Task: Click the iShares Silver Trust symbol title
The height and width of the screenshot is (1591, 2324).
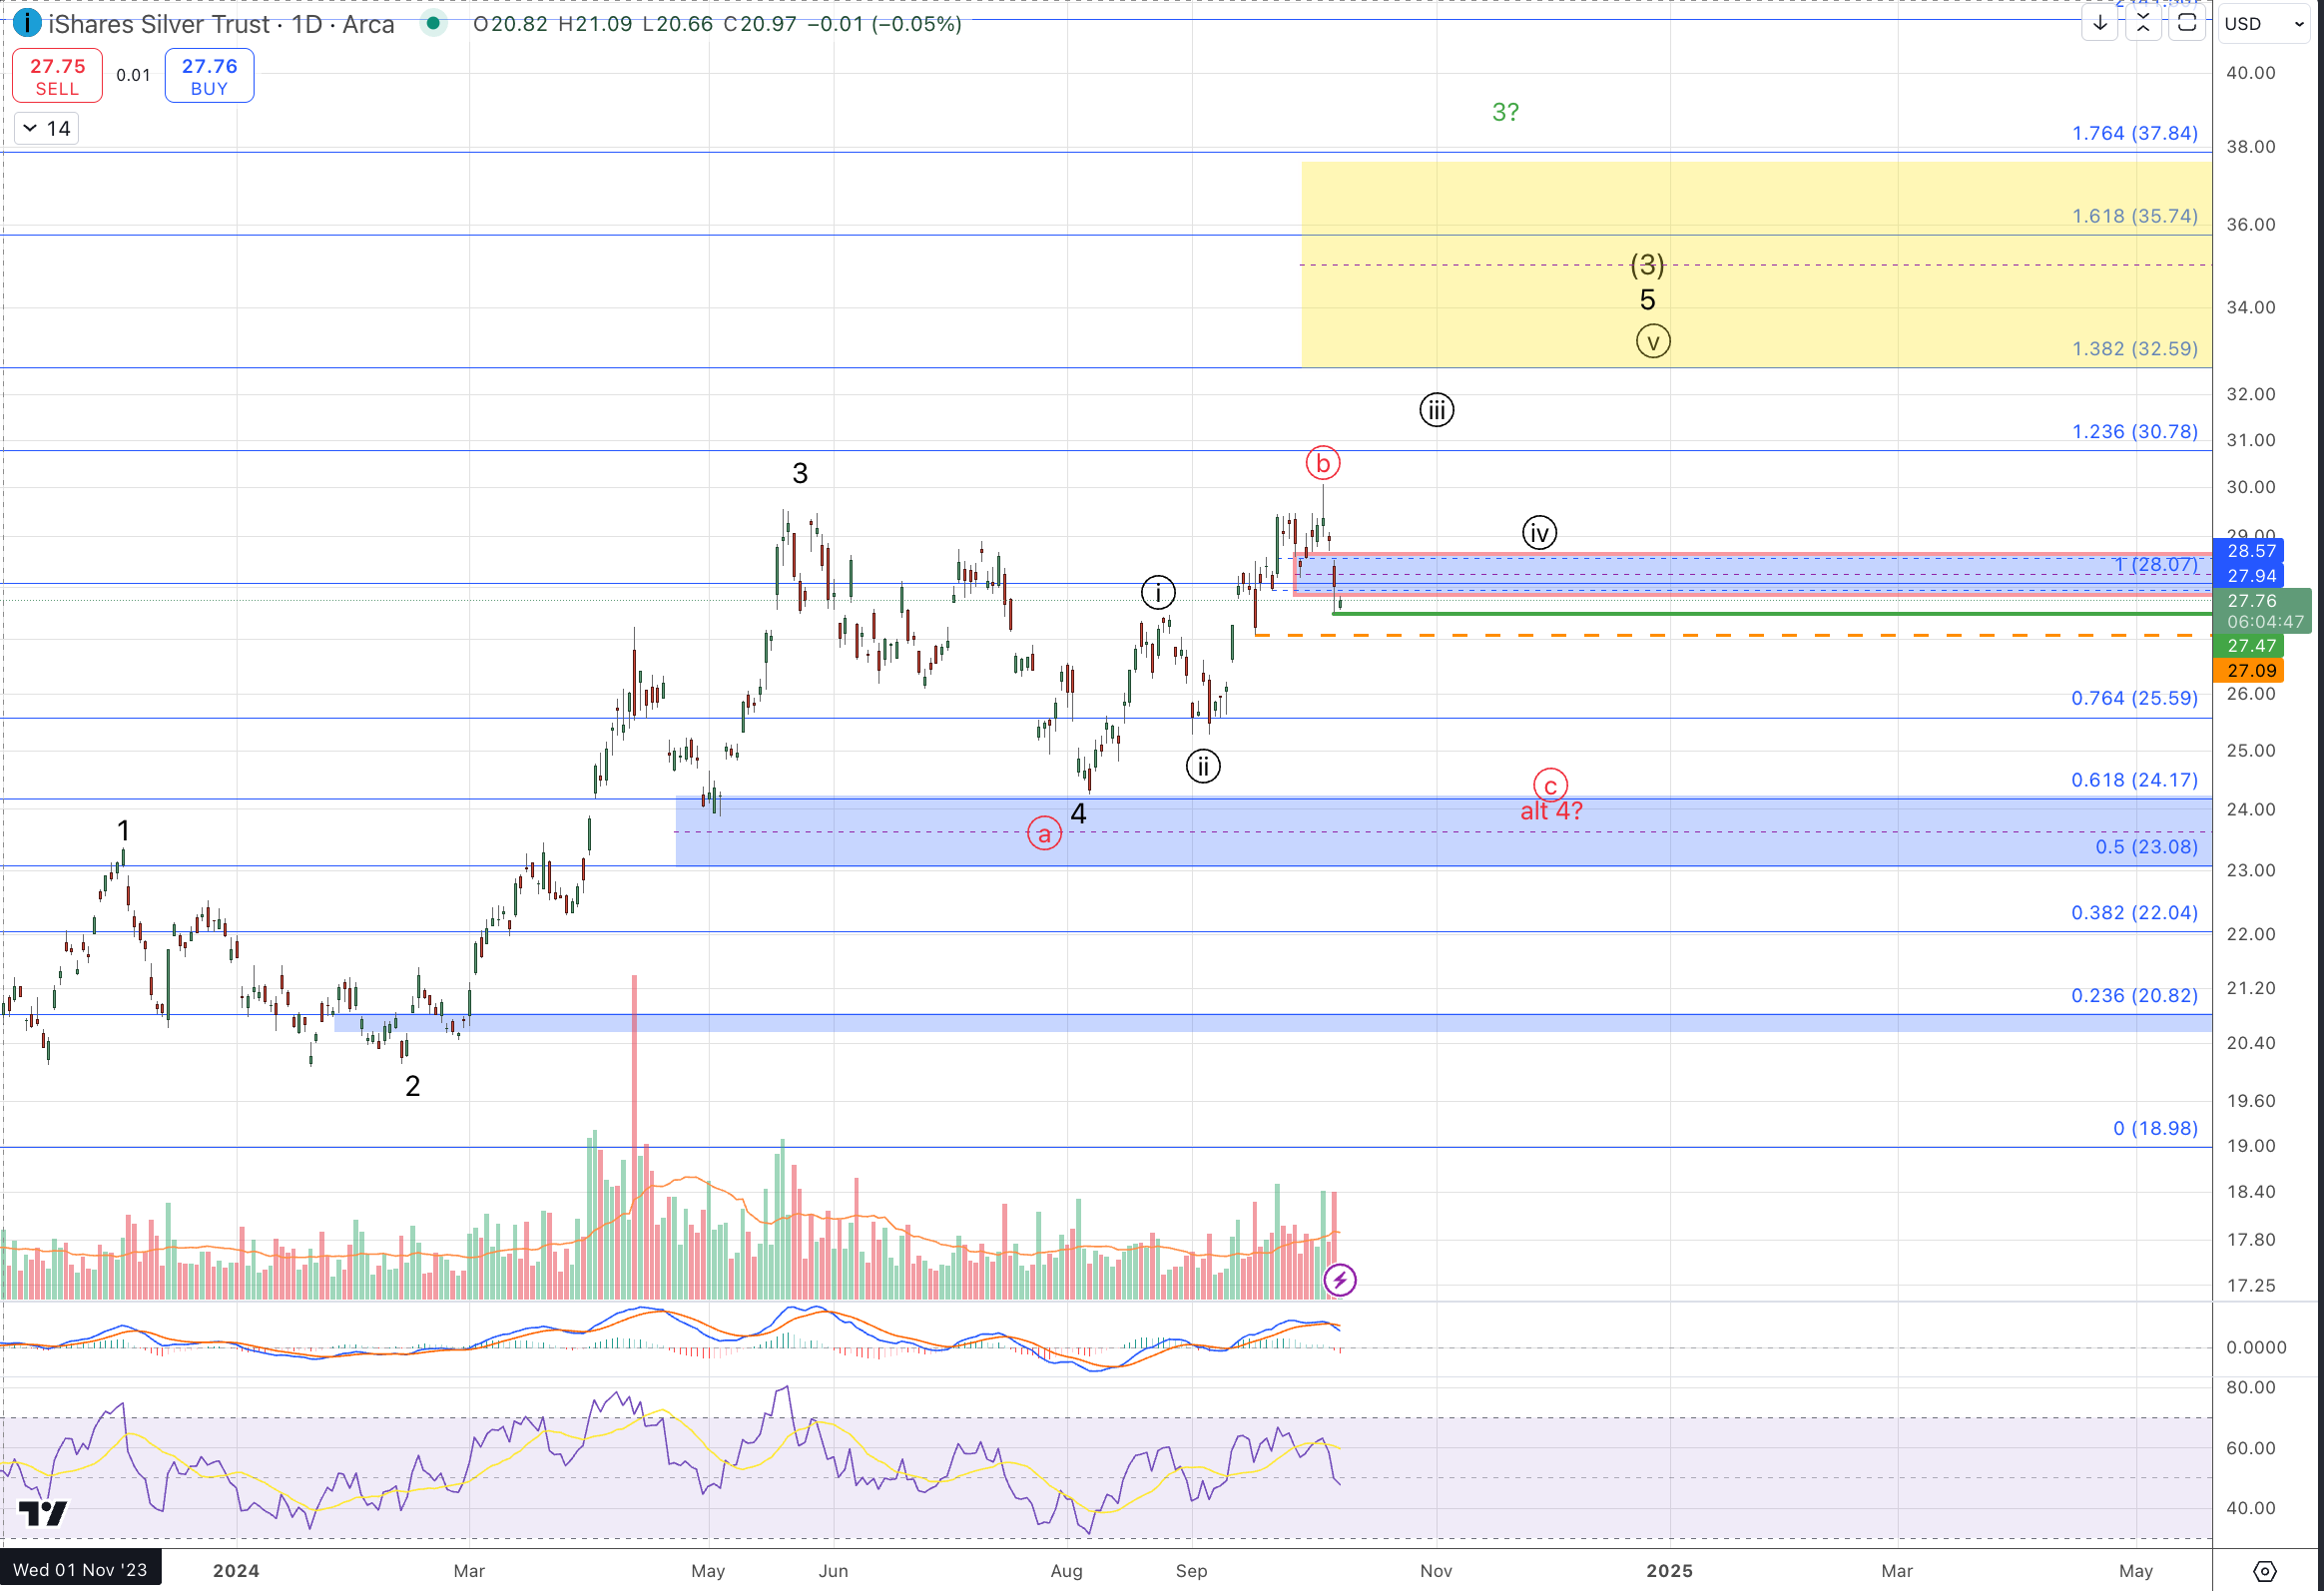Action: click(x=221, y=24)
